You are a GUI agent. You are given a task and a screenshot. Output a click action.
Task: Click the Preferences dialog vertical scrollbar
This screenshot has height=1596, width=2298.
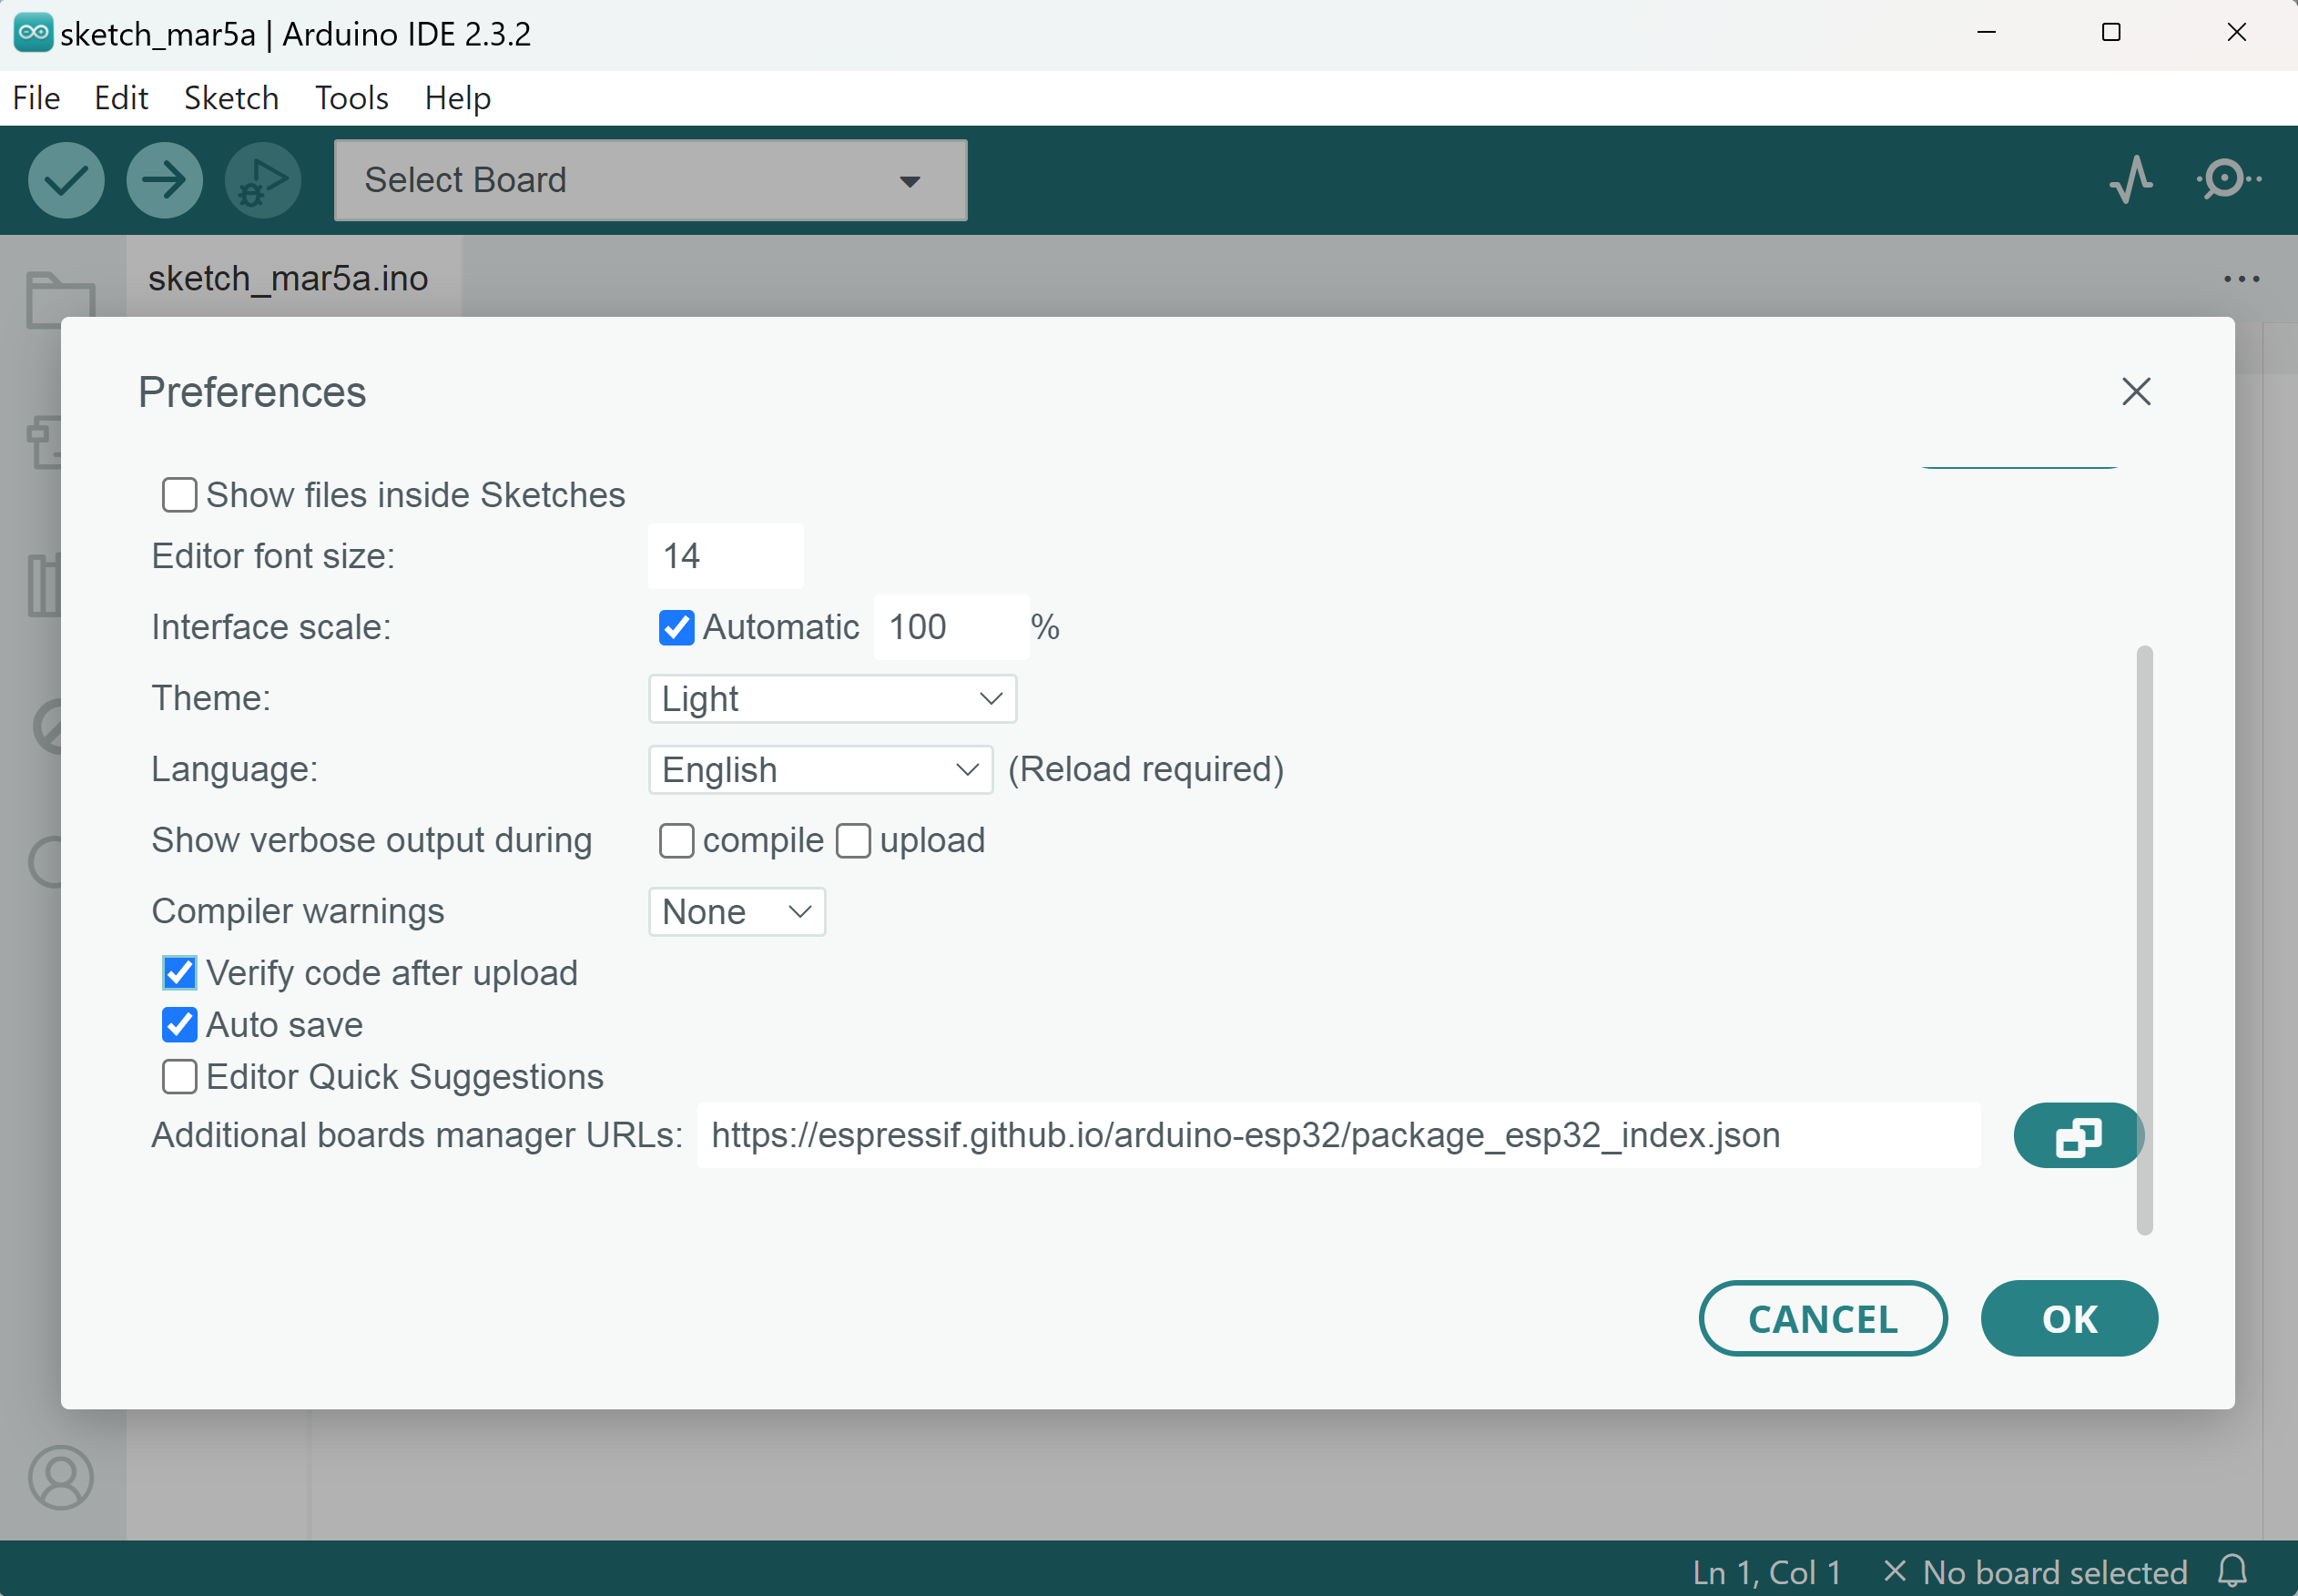tap(2144, 940)
